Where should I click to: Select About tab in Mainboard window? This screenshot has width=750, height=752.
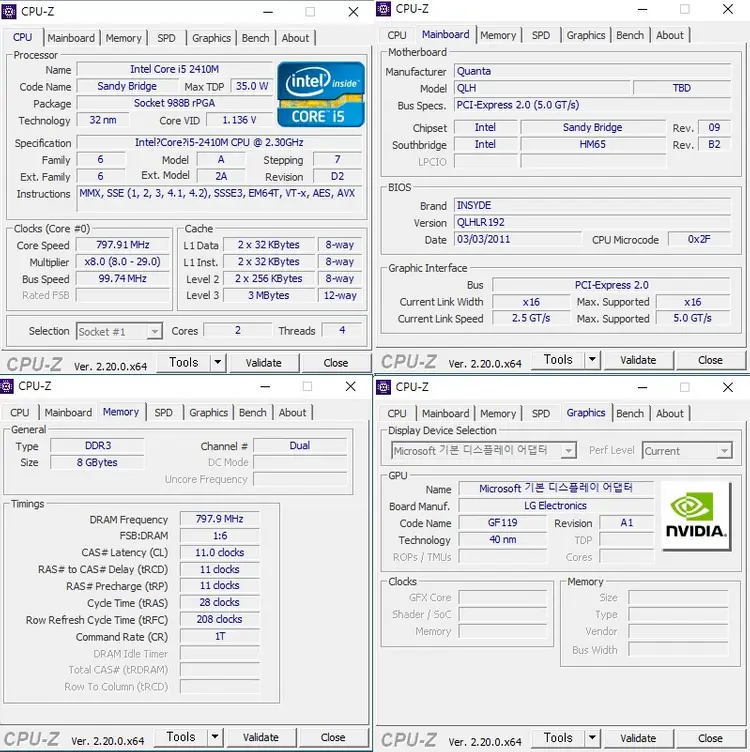click(669, 35)
